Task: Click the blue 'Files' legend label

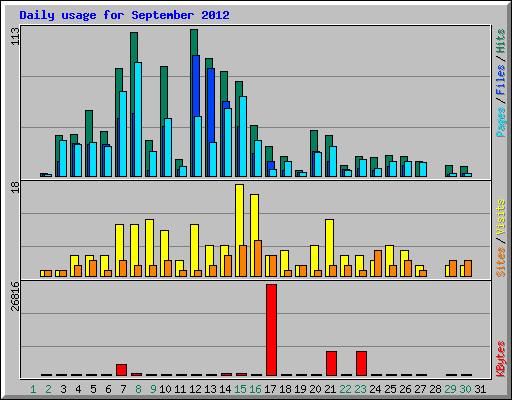Action: [x=501, y=79]
